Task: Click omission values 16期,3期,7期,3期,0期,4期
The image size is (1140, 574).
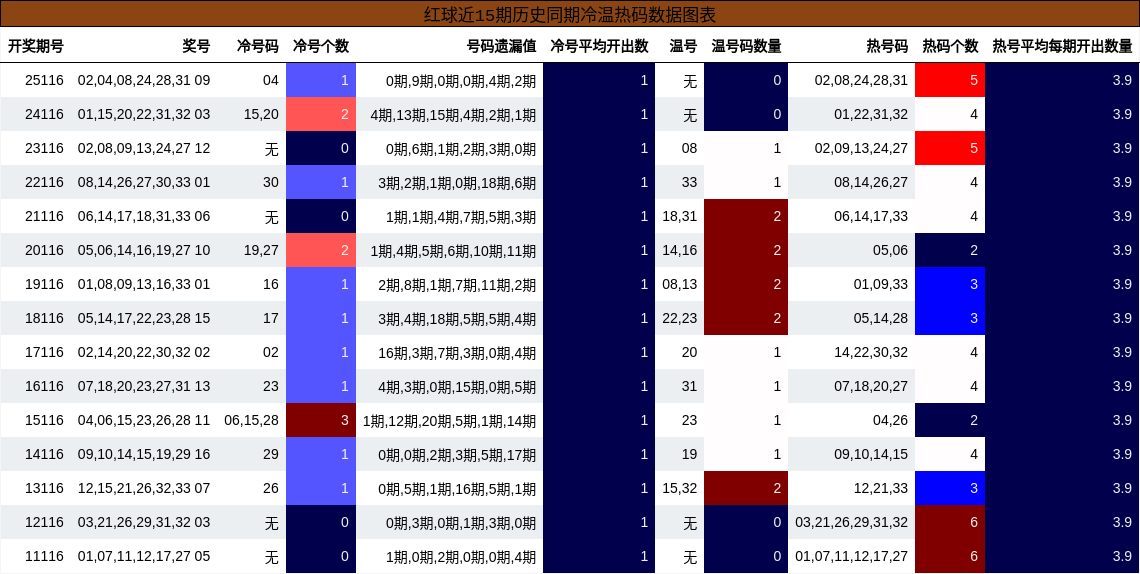Action: (457, 352)
